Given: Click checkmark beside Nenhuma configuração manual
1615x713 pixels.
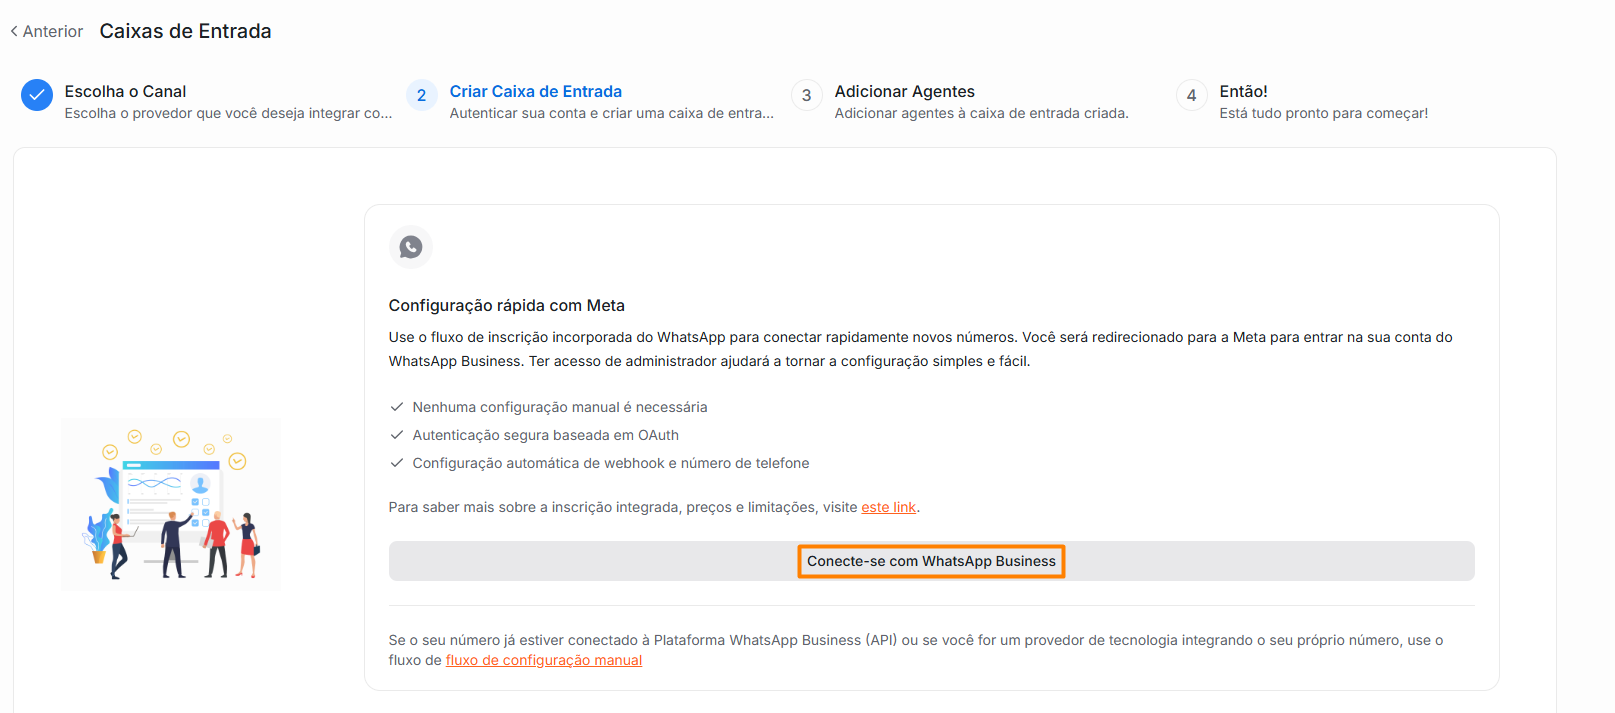Looking at the screenshot, I should click(x=397, y=407).
